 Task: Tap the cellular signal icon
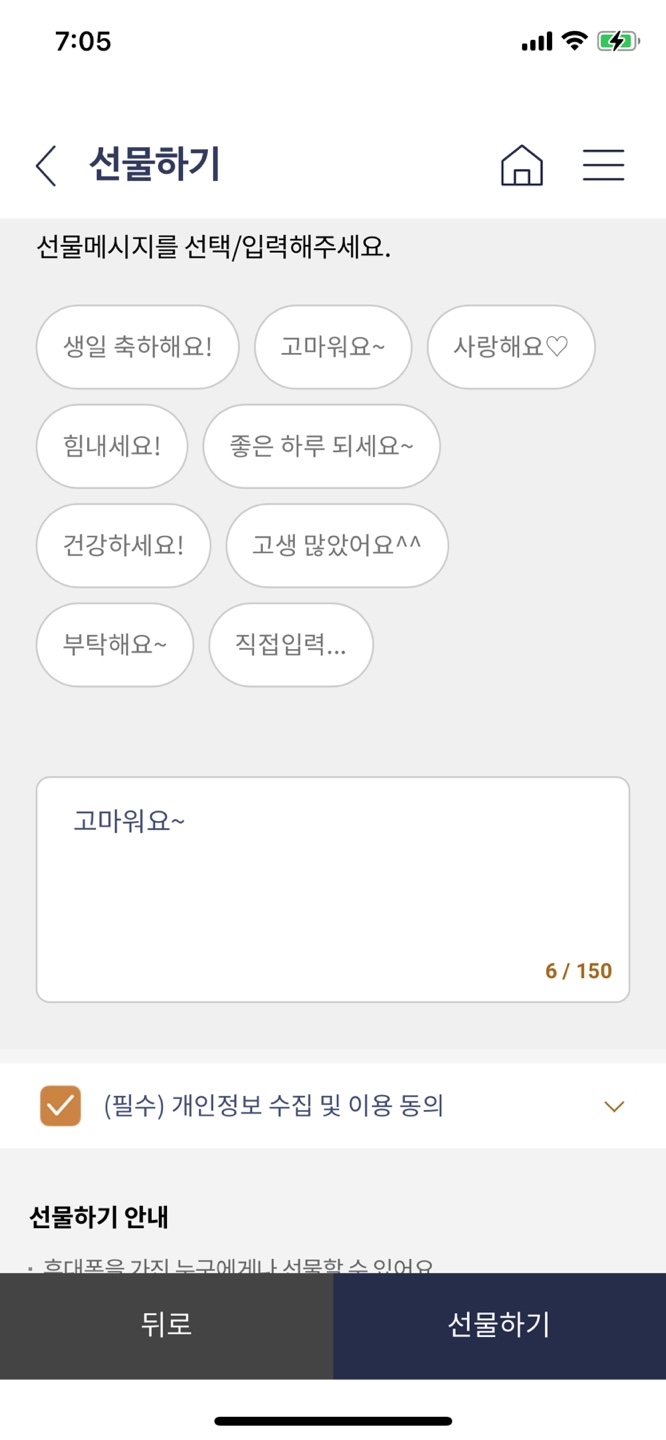click(x=537, y=42)
